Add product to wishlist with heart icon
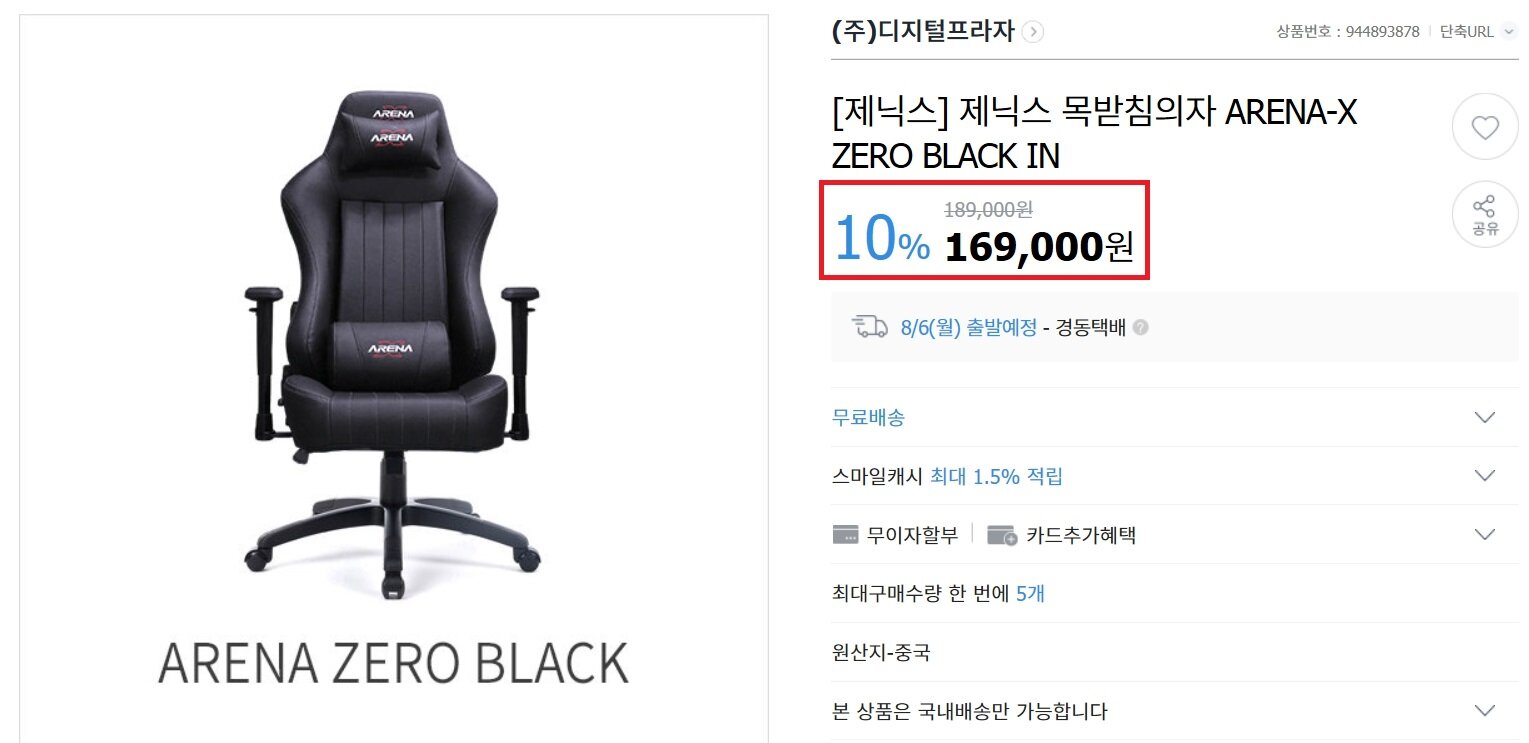The image size is (1529, 743). (1485, 127)
